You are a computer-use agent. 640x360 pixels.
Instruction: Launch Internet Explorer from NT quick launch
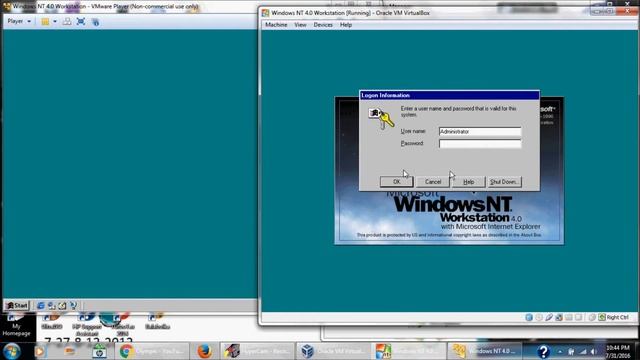point(40,305)
